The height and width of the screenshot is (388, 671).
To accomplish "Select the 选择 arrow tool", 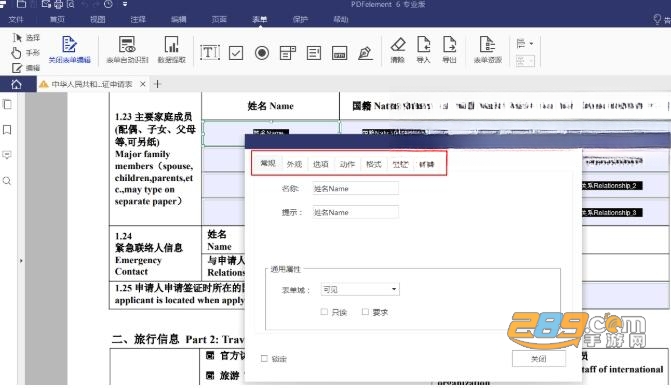I will (26, 38).
